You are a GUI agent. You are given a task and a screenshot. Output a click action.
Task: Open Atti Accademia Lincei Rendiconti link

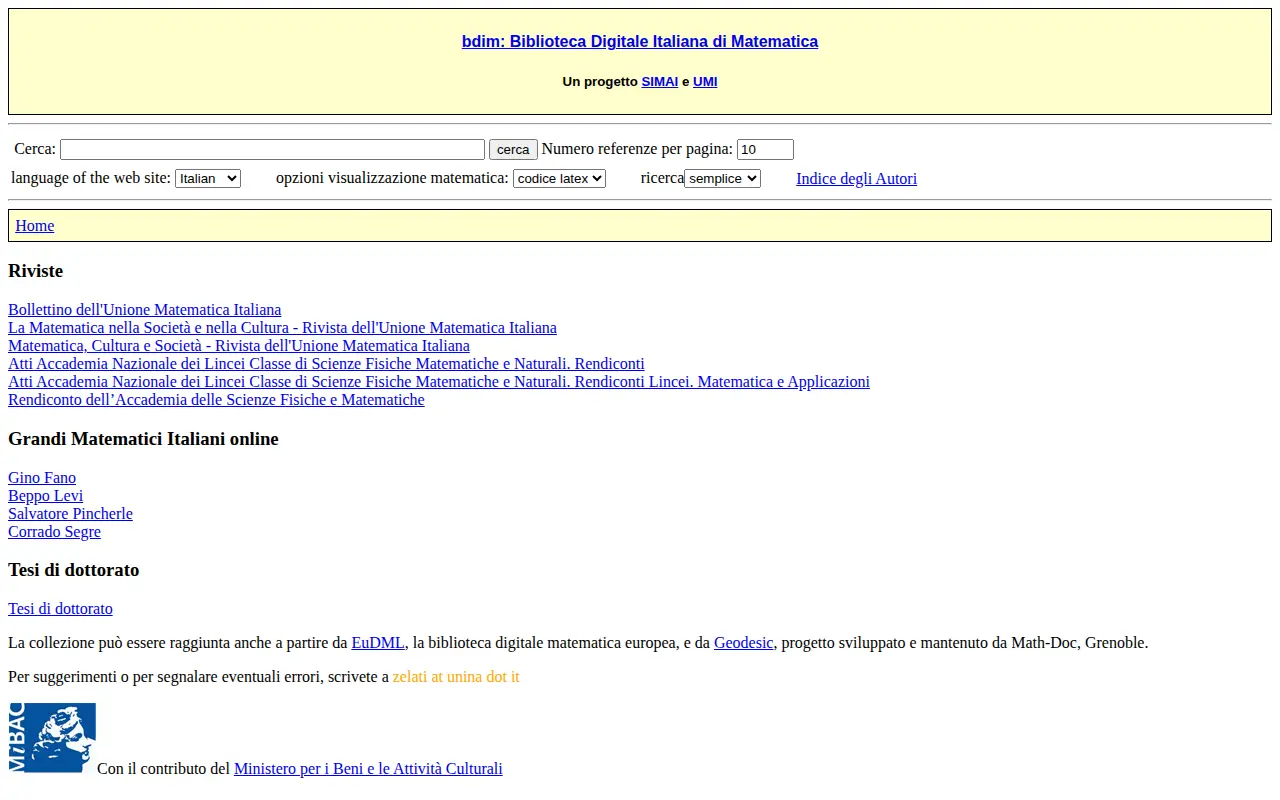[326, 364]
